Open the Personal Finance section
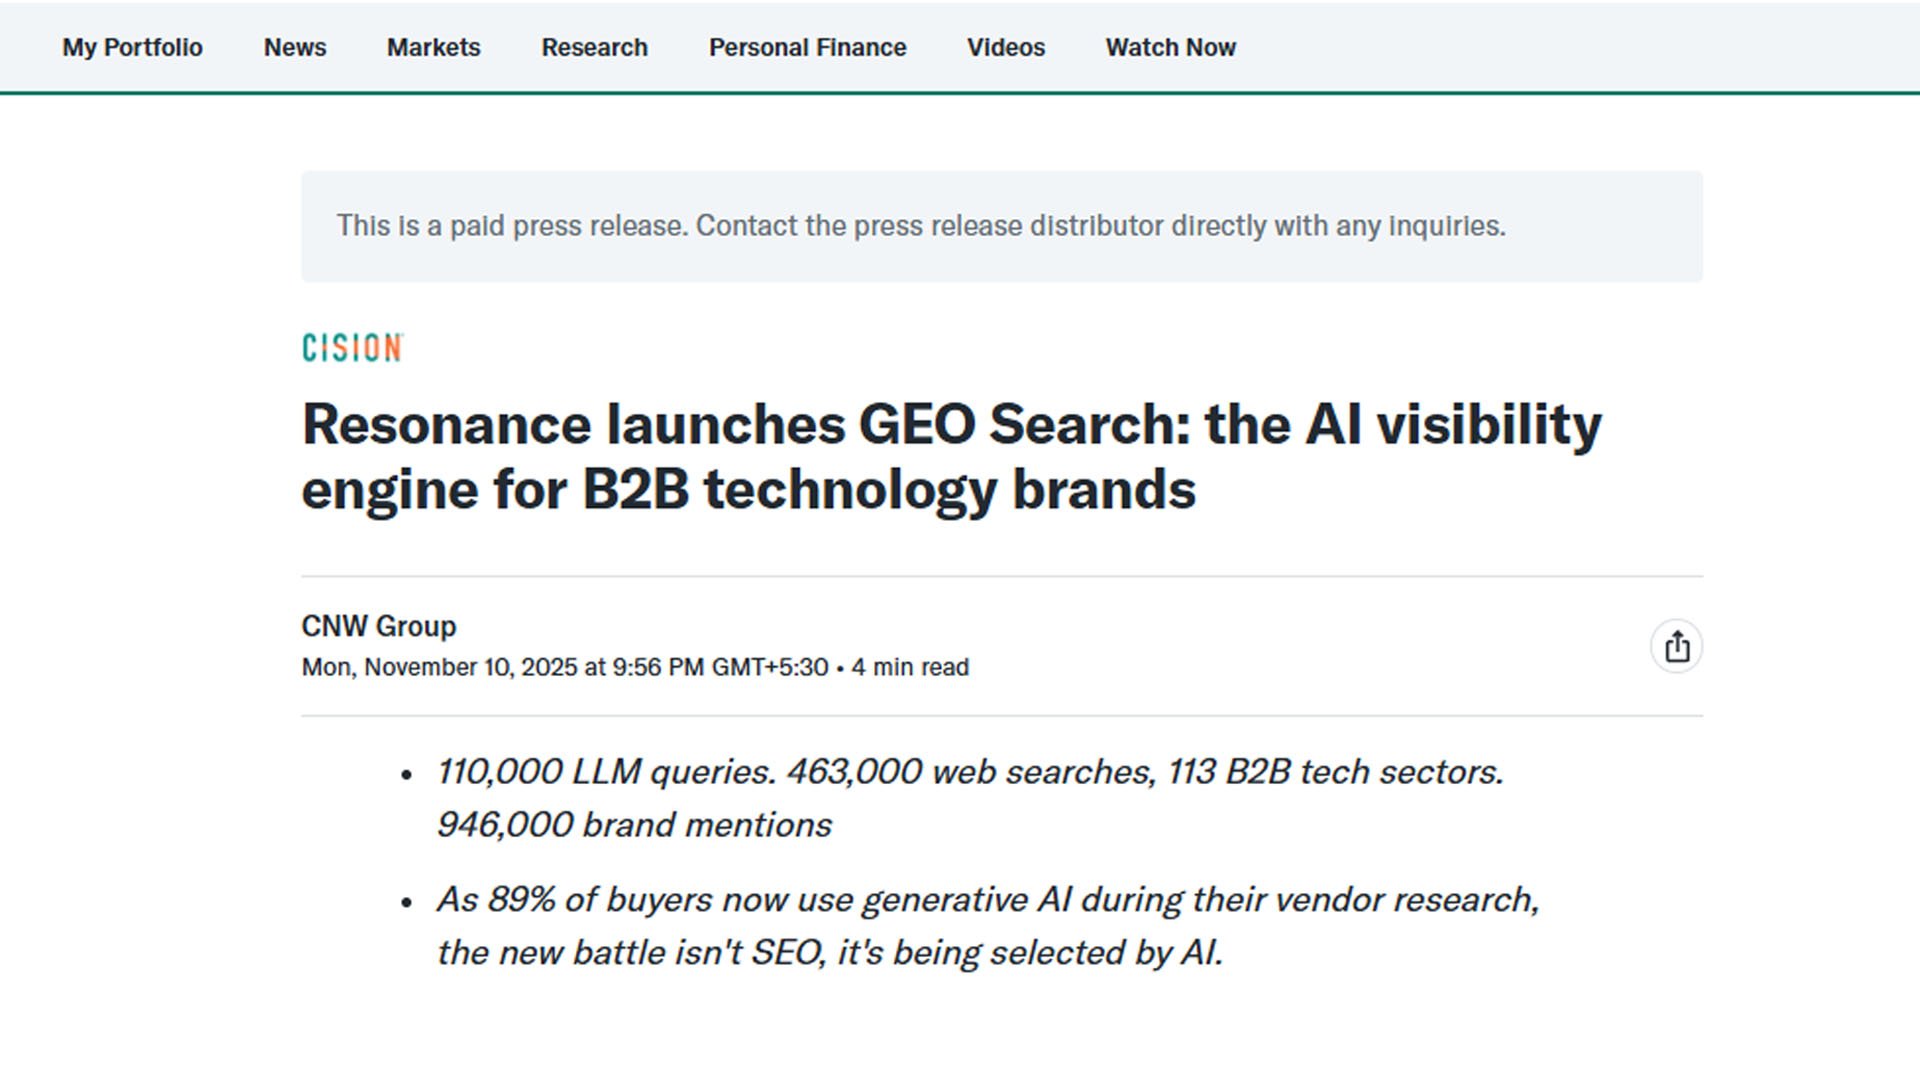Viewport: 1920px width, 1080px height. pyautogui.click(x=807, y=47)
